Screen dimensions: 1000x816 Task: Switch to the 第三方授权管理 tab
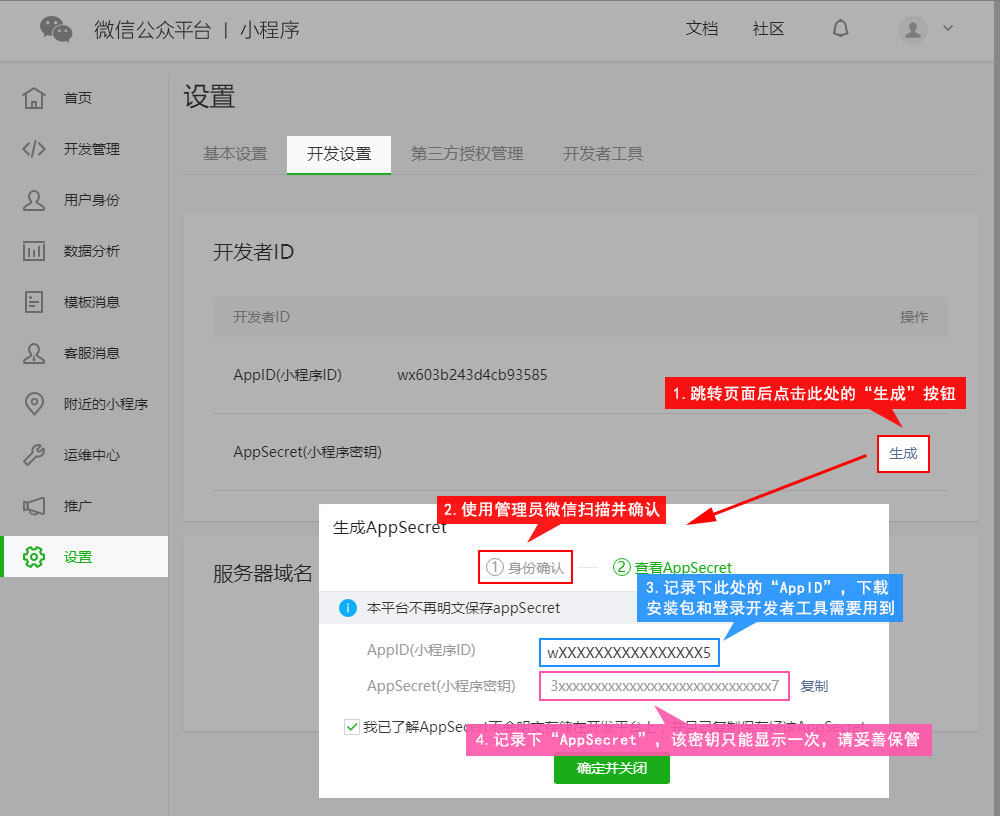pyautogui.click(x=467, y=154)
